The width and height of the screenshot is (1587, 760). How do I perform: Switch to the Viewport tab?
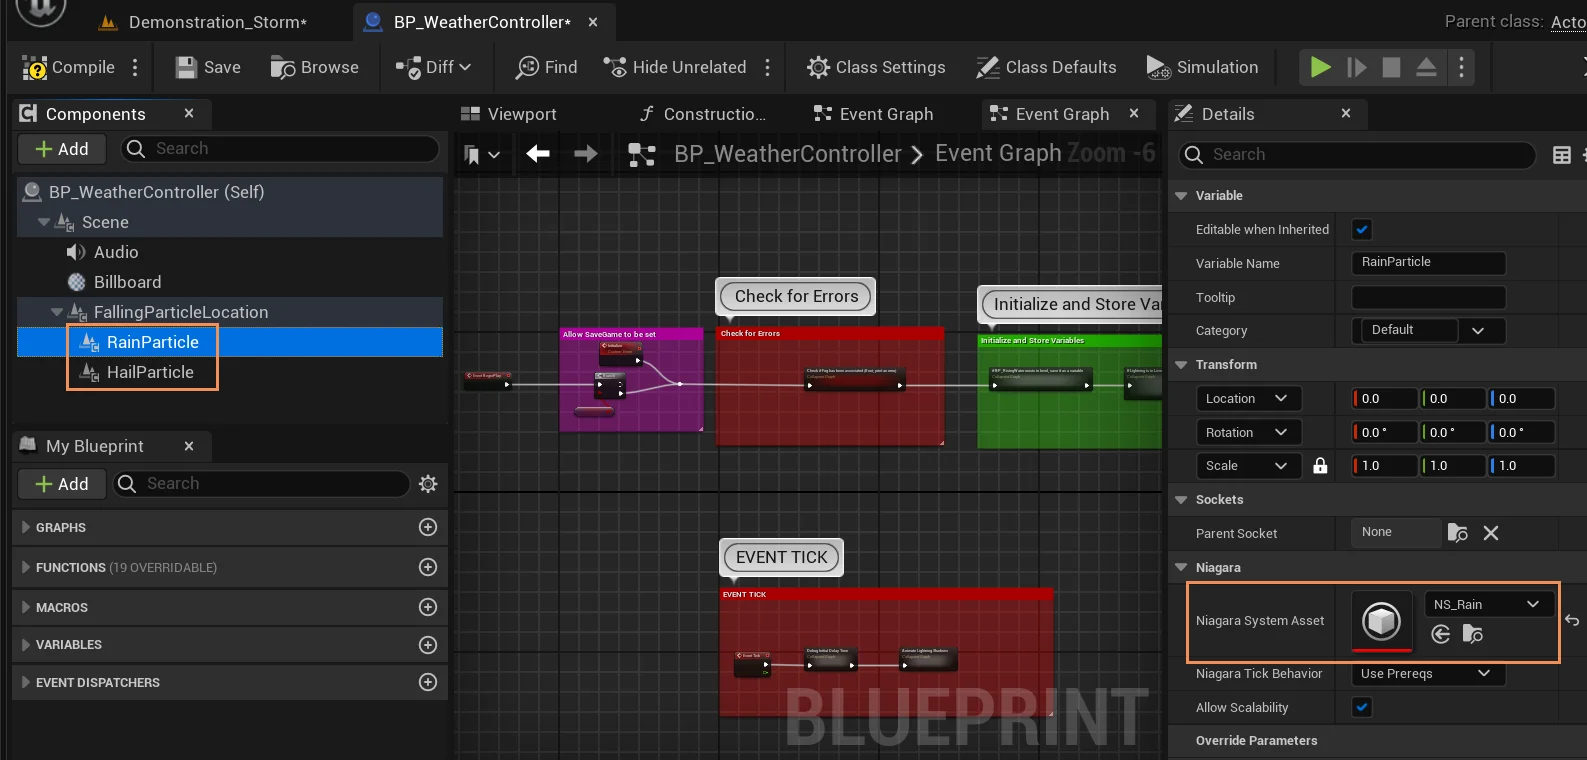click(509, 114)
